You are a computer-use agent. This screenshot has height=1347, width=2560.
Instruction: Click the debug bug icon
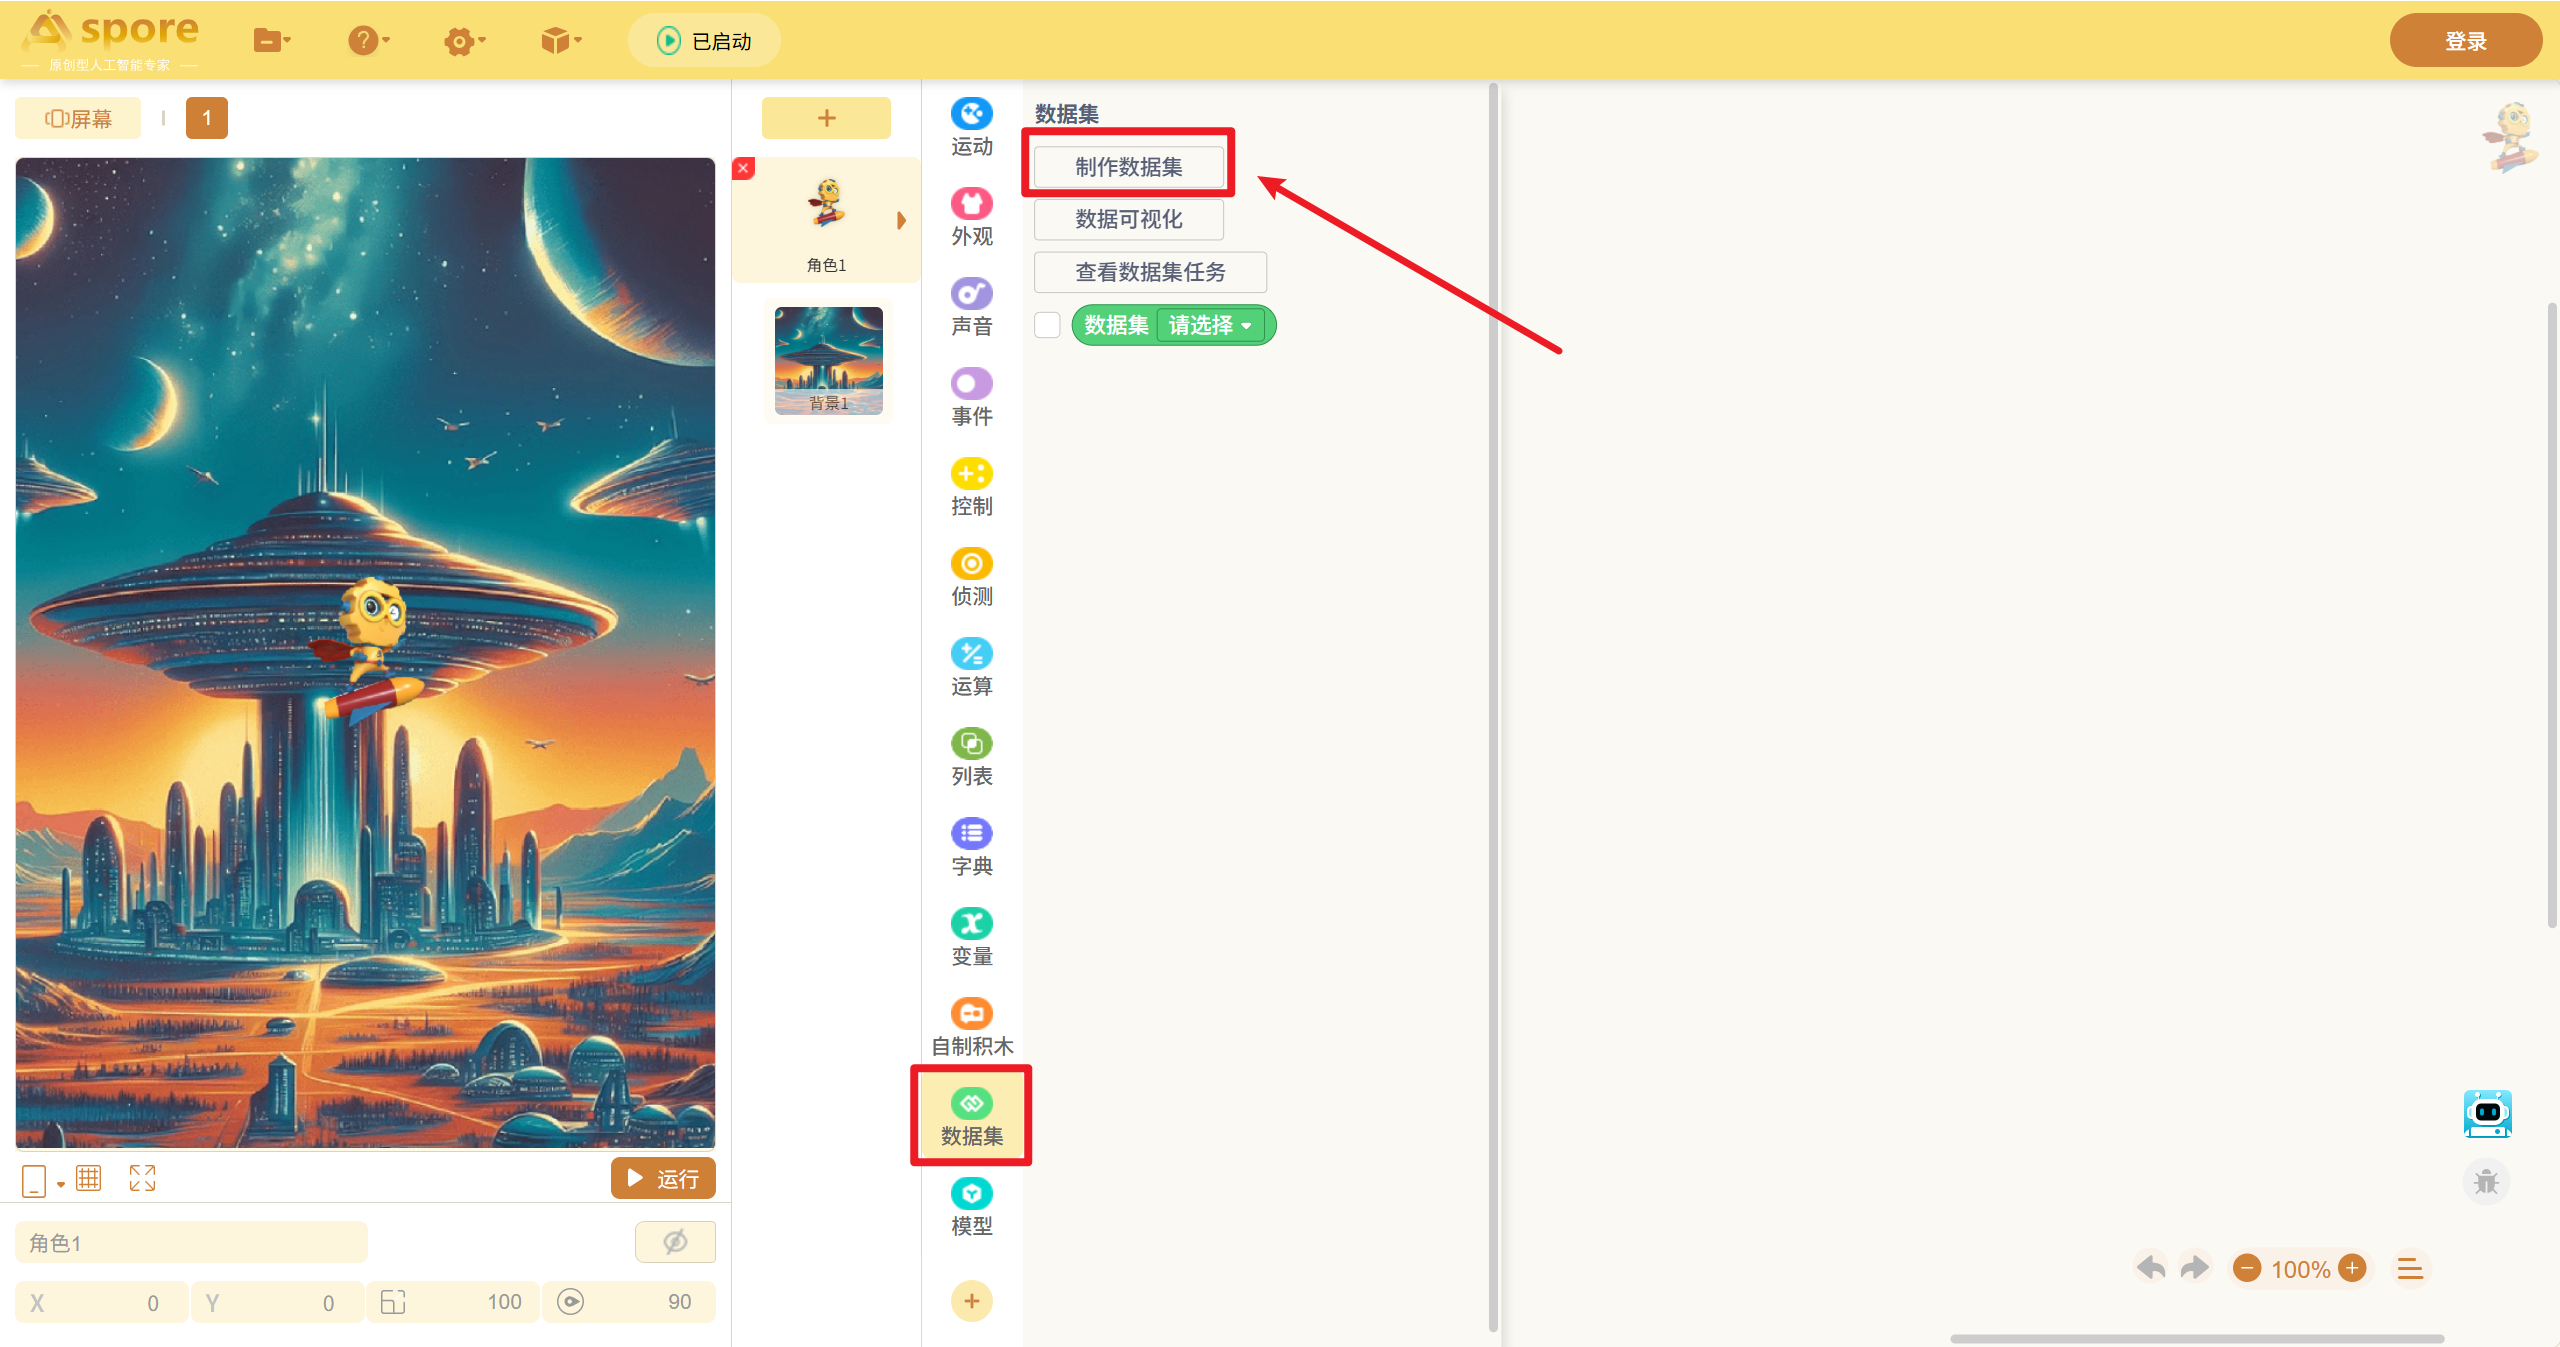[x=2486, y=1182]
